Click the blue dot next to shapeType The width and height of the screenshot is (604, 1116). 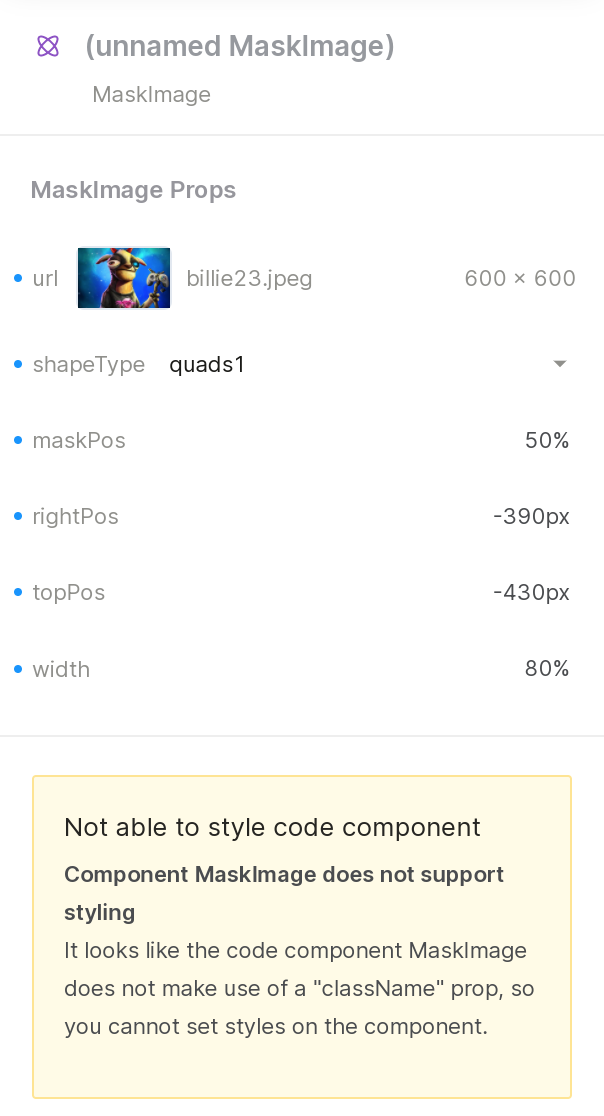[18, 365]
